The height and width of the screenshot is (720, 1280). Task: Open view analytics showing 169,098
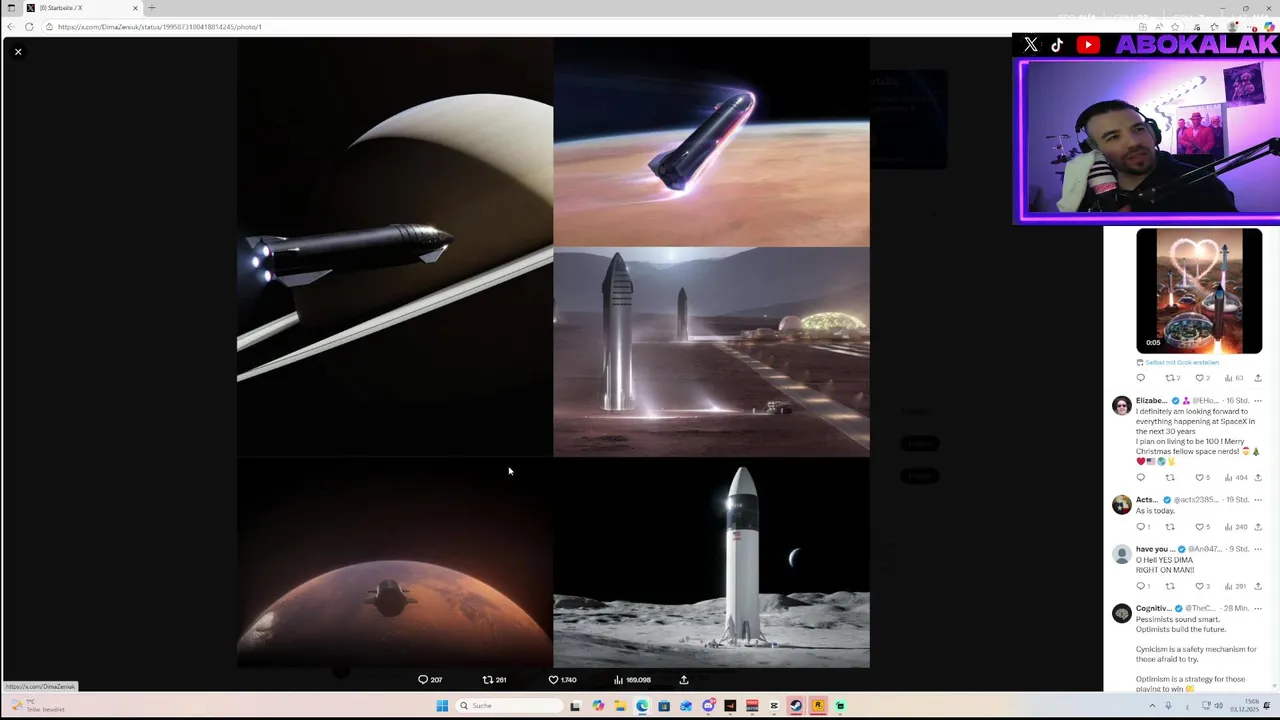[x=632, y=680]
